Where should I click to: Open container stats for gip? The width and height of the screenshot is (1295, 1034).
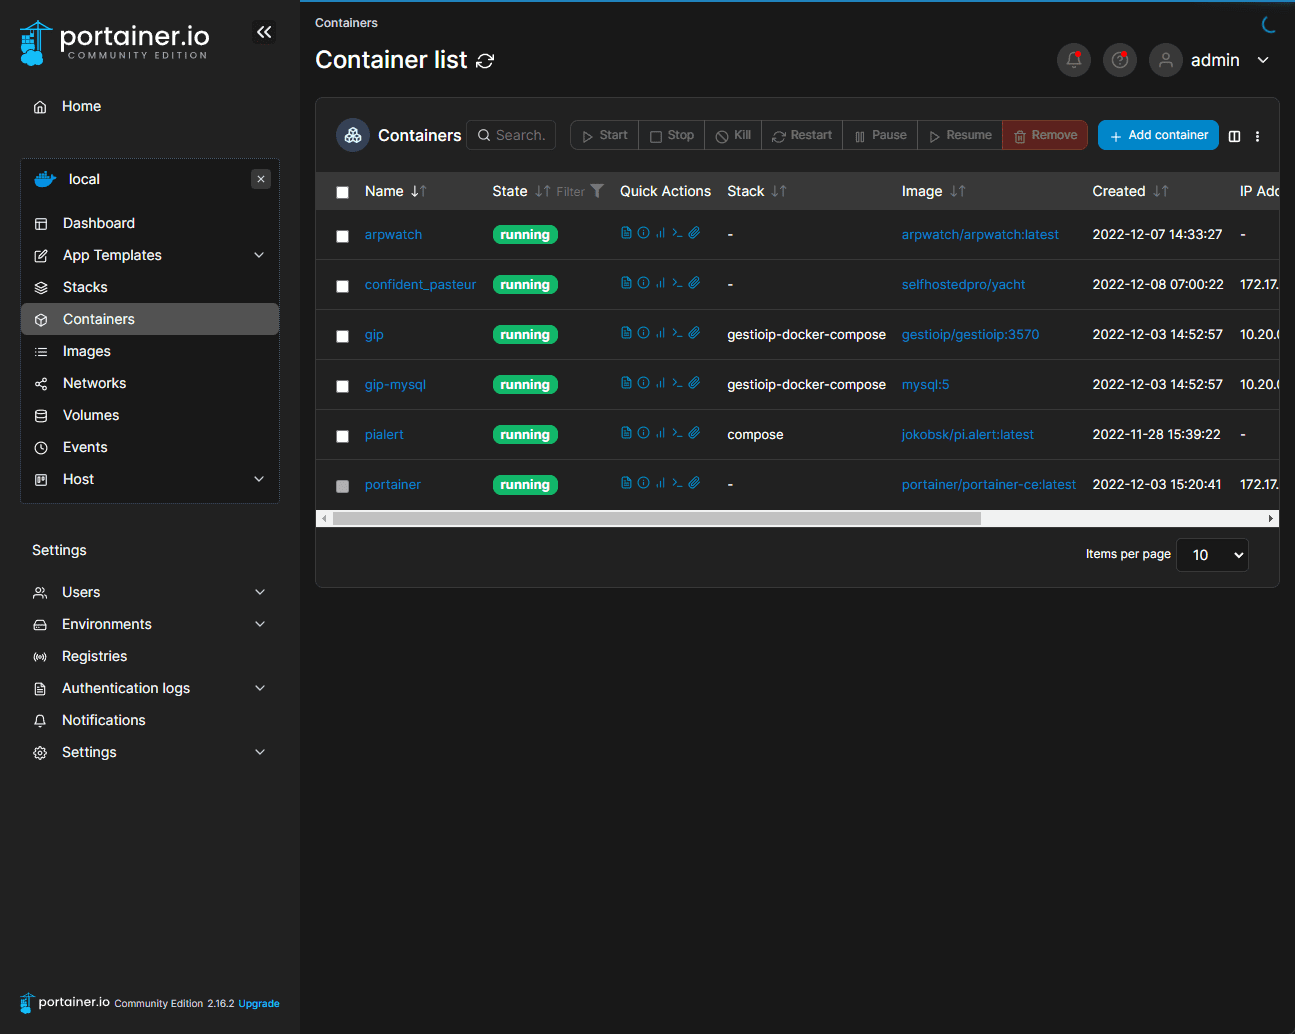coord(659,332)
